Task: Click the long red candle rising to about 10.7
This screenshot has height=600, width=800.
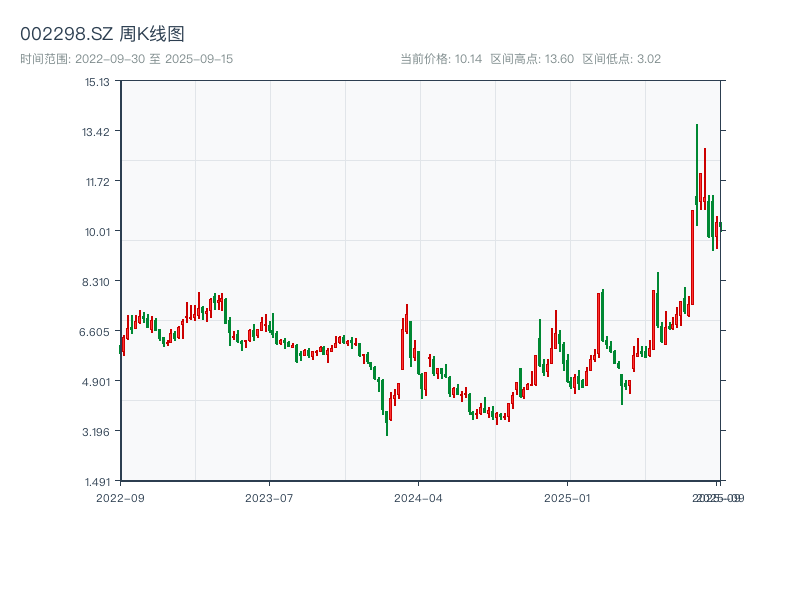Action: [692, 257]
